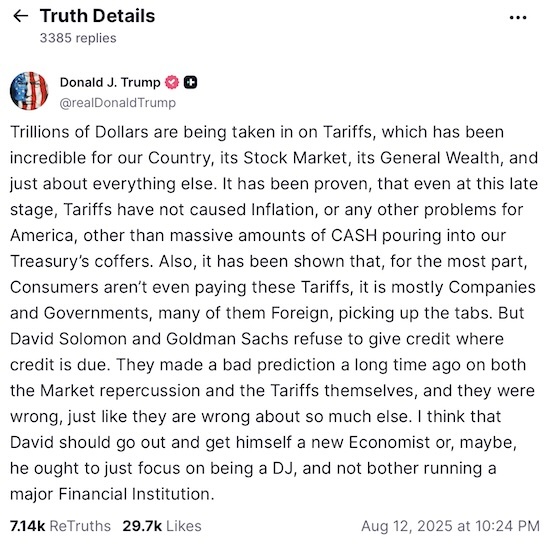Click the Truth Details header title
This screenshot has width=550, height=545.
click(x=98, y=16)
